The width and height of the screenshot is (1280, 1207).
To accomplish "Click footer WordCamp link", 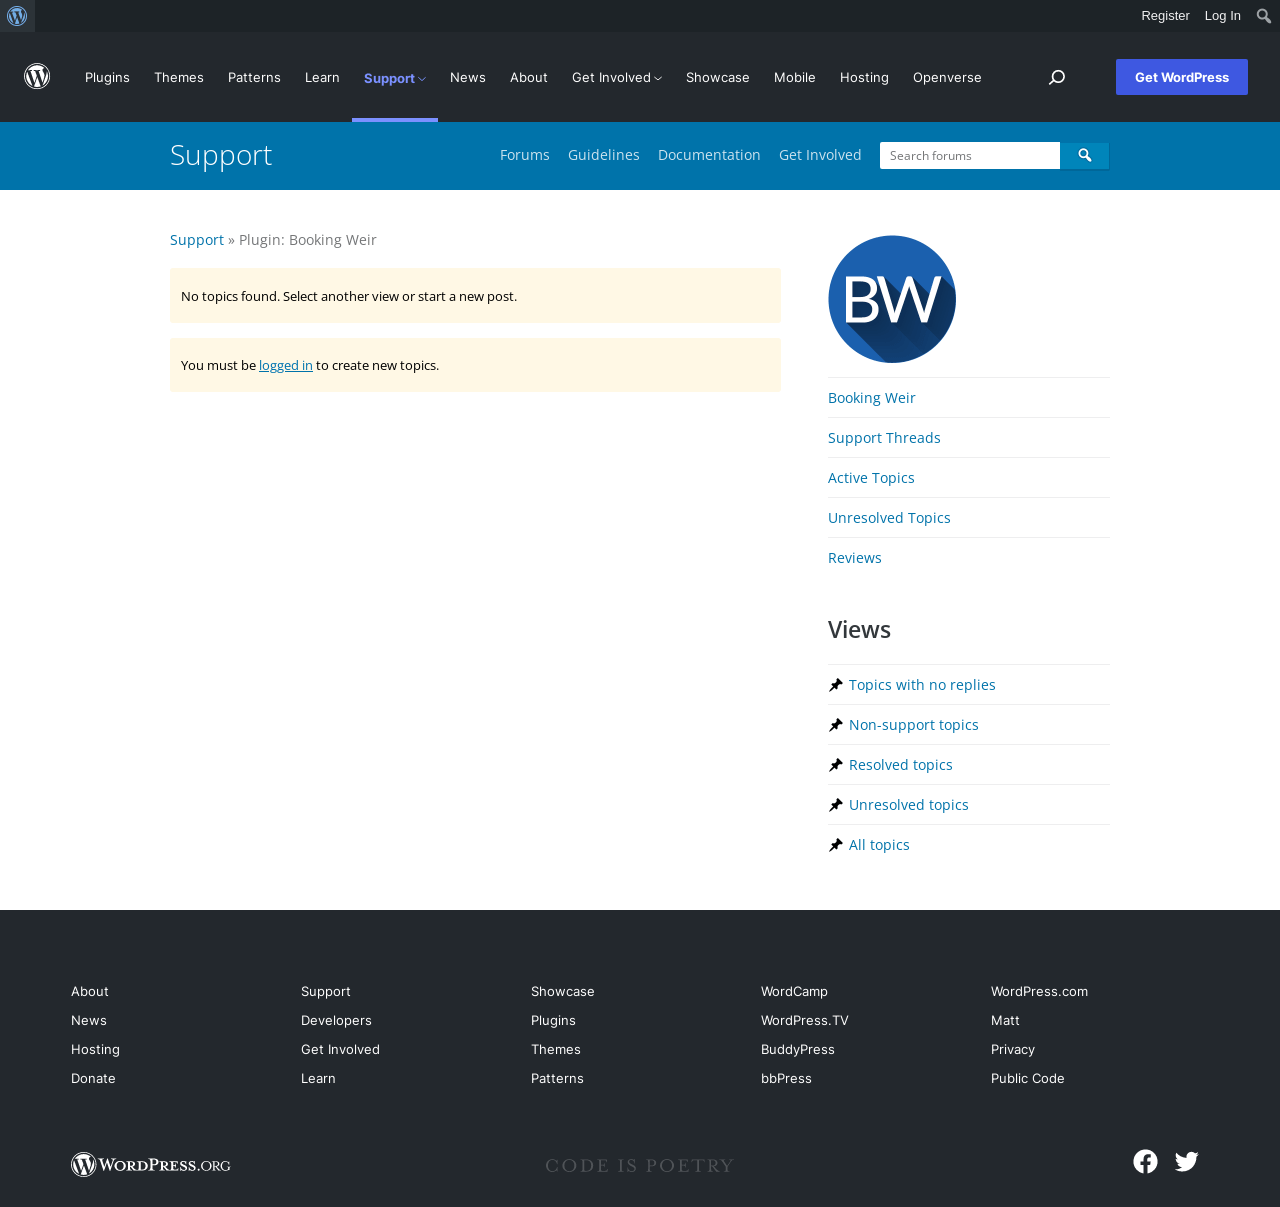I will (794, 992).
